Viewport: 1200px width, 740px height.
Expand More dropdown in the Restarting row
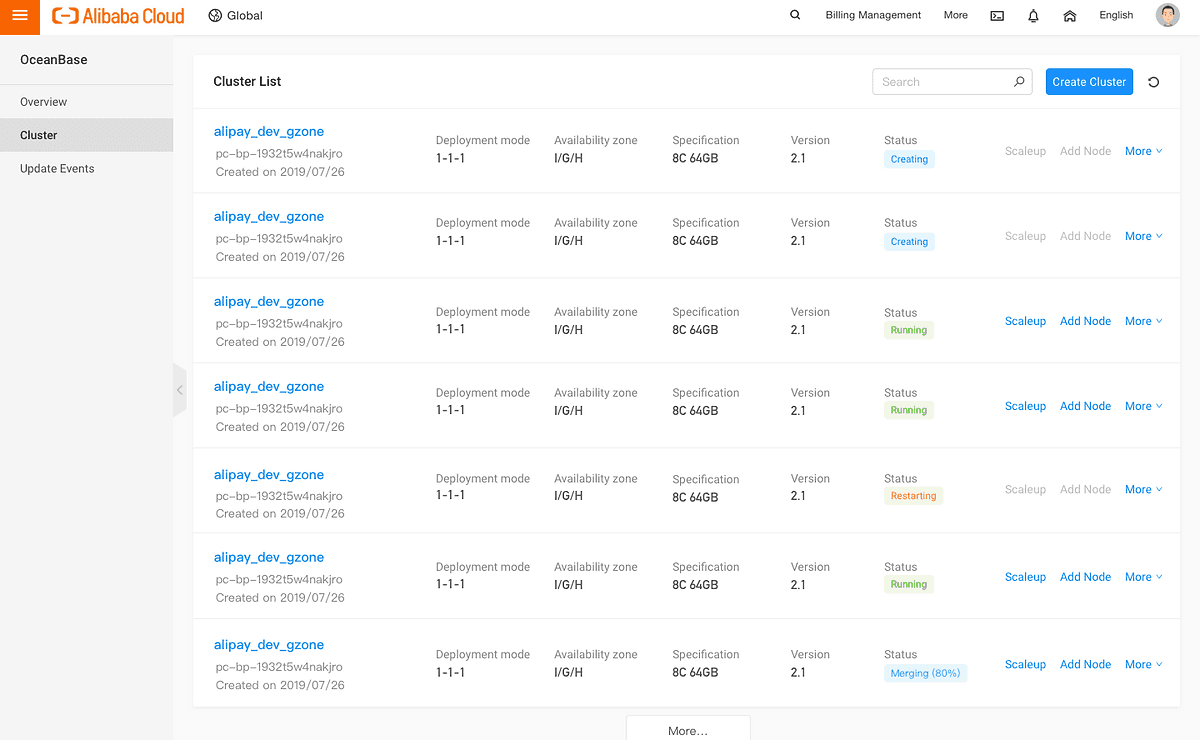pos(1144,490)
